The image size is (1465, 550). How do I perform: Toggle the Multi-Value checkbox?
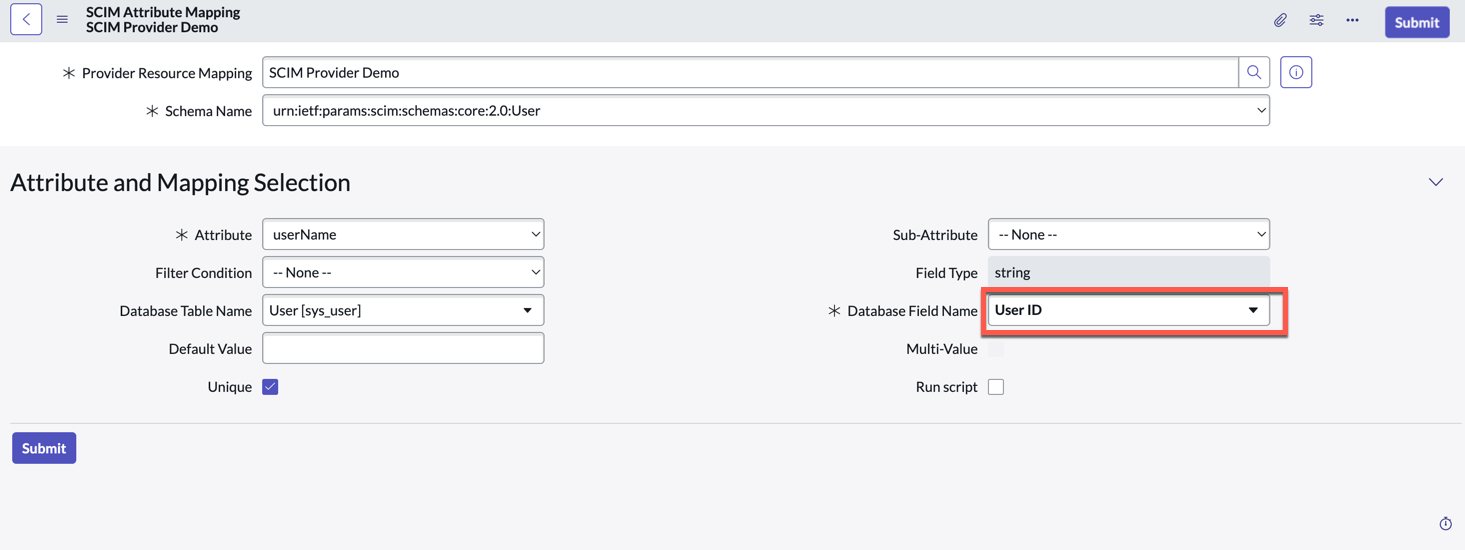(996, 349)
